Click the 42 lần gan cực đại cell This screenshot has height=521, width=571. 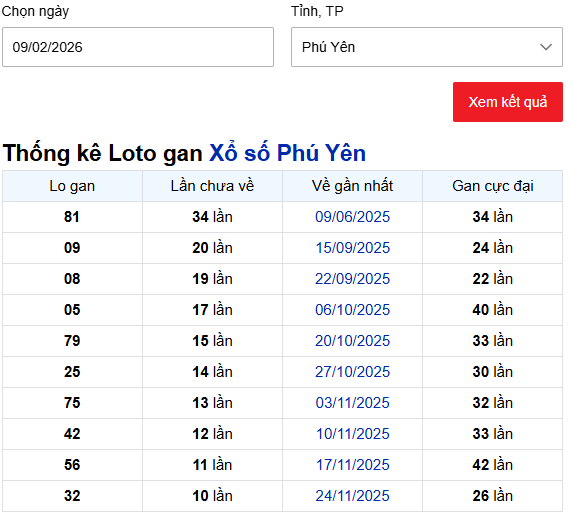click(x=493, y=465)
